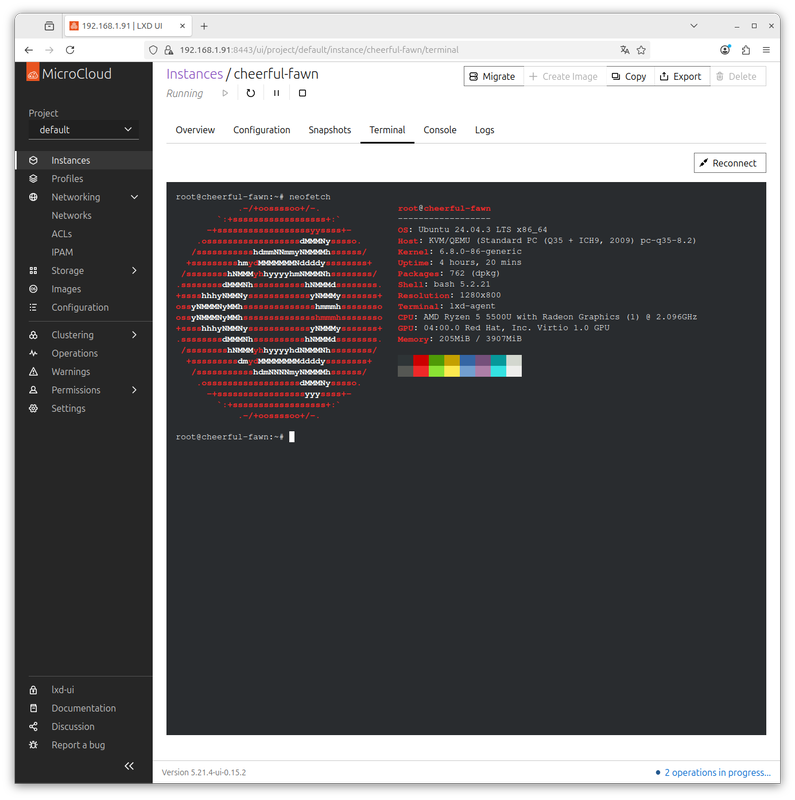Click the Delete button

click(x=737, y=77)
